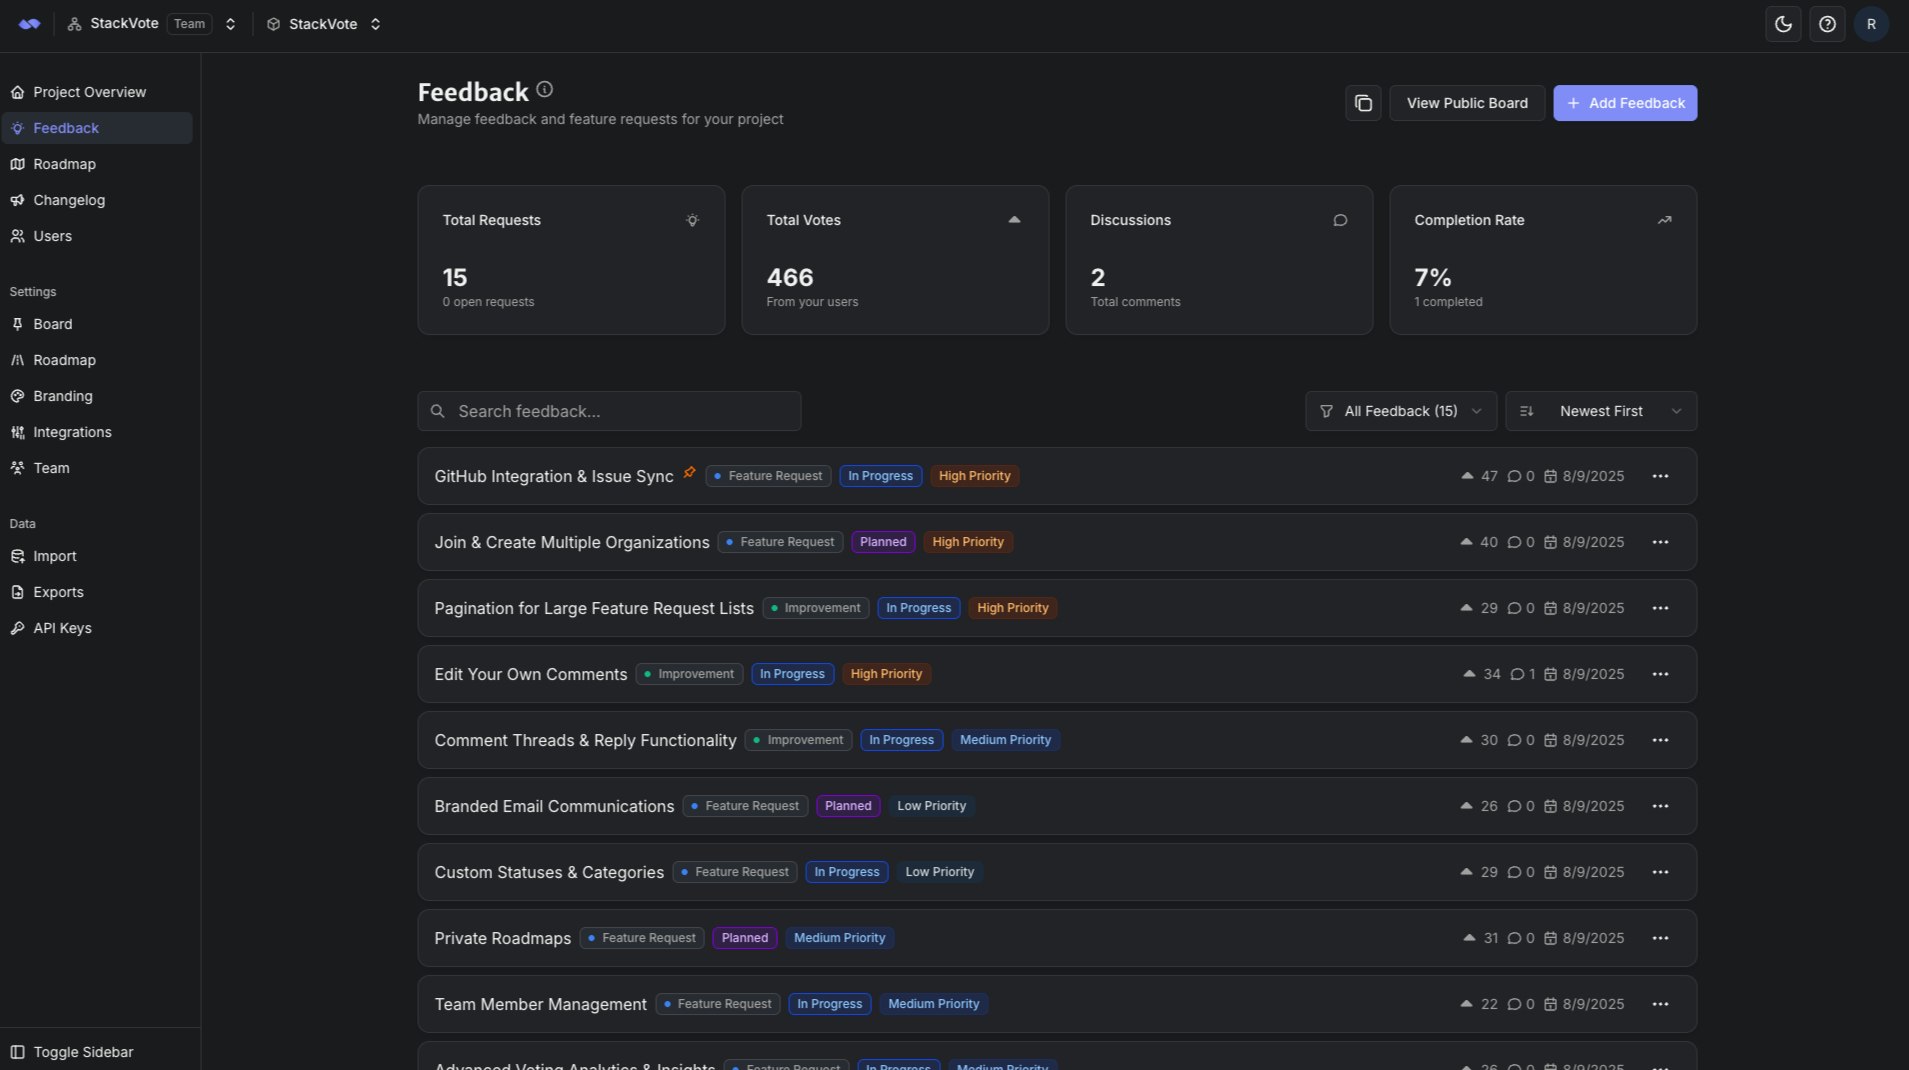Click the Search feedback input field
This screenshot has height=1070, width=1909.
[609, 410]
